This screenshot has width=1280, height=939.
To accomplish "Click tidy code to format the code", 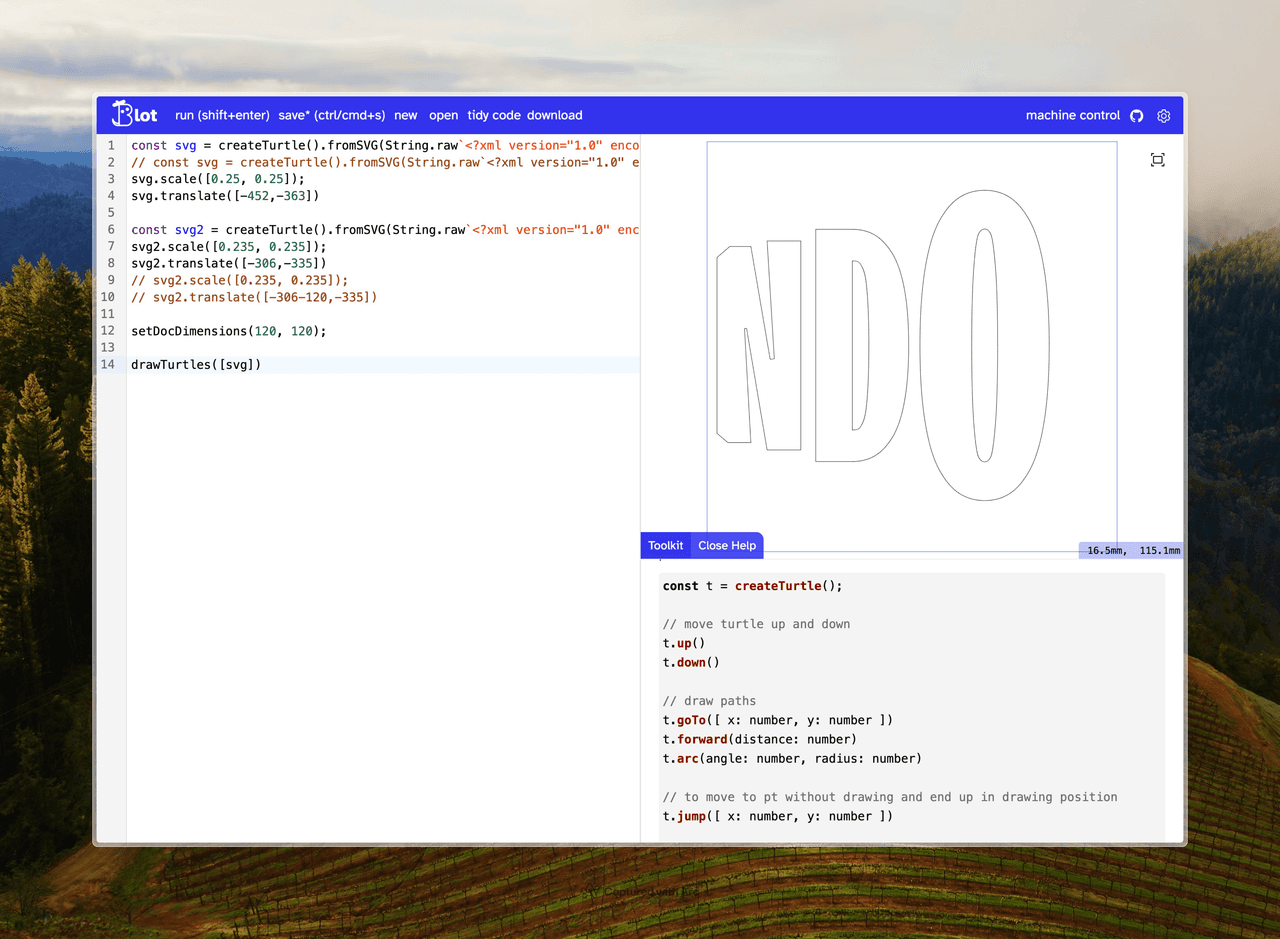I will 493,115.
